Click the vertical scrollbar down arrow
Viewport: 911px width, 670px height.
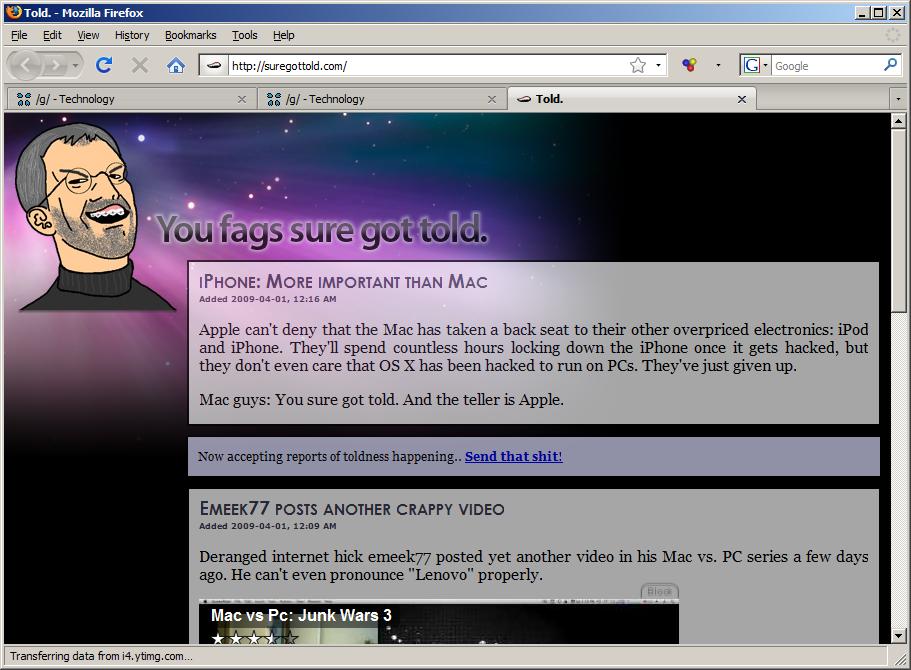point(898,636)
